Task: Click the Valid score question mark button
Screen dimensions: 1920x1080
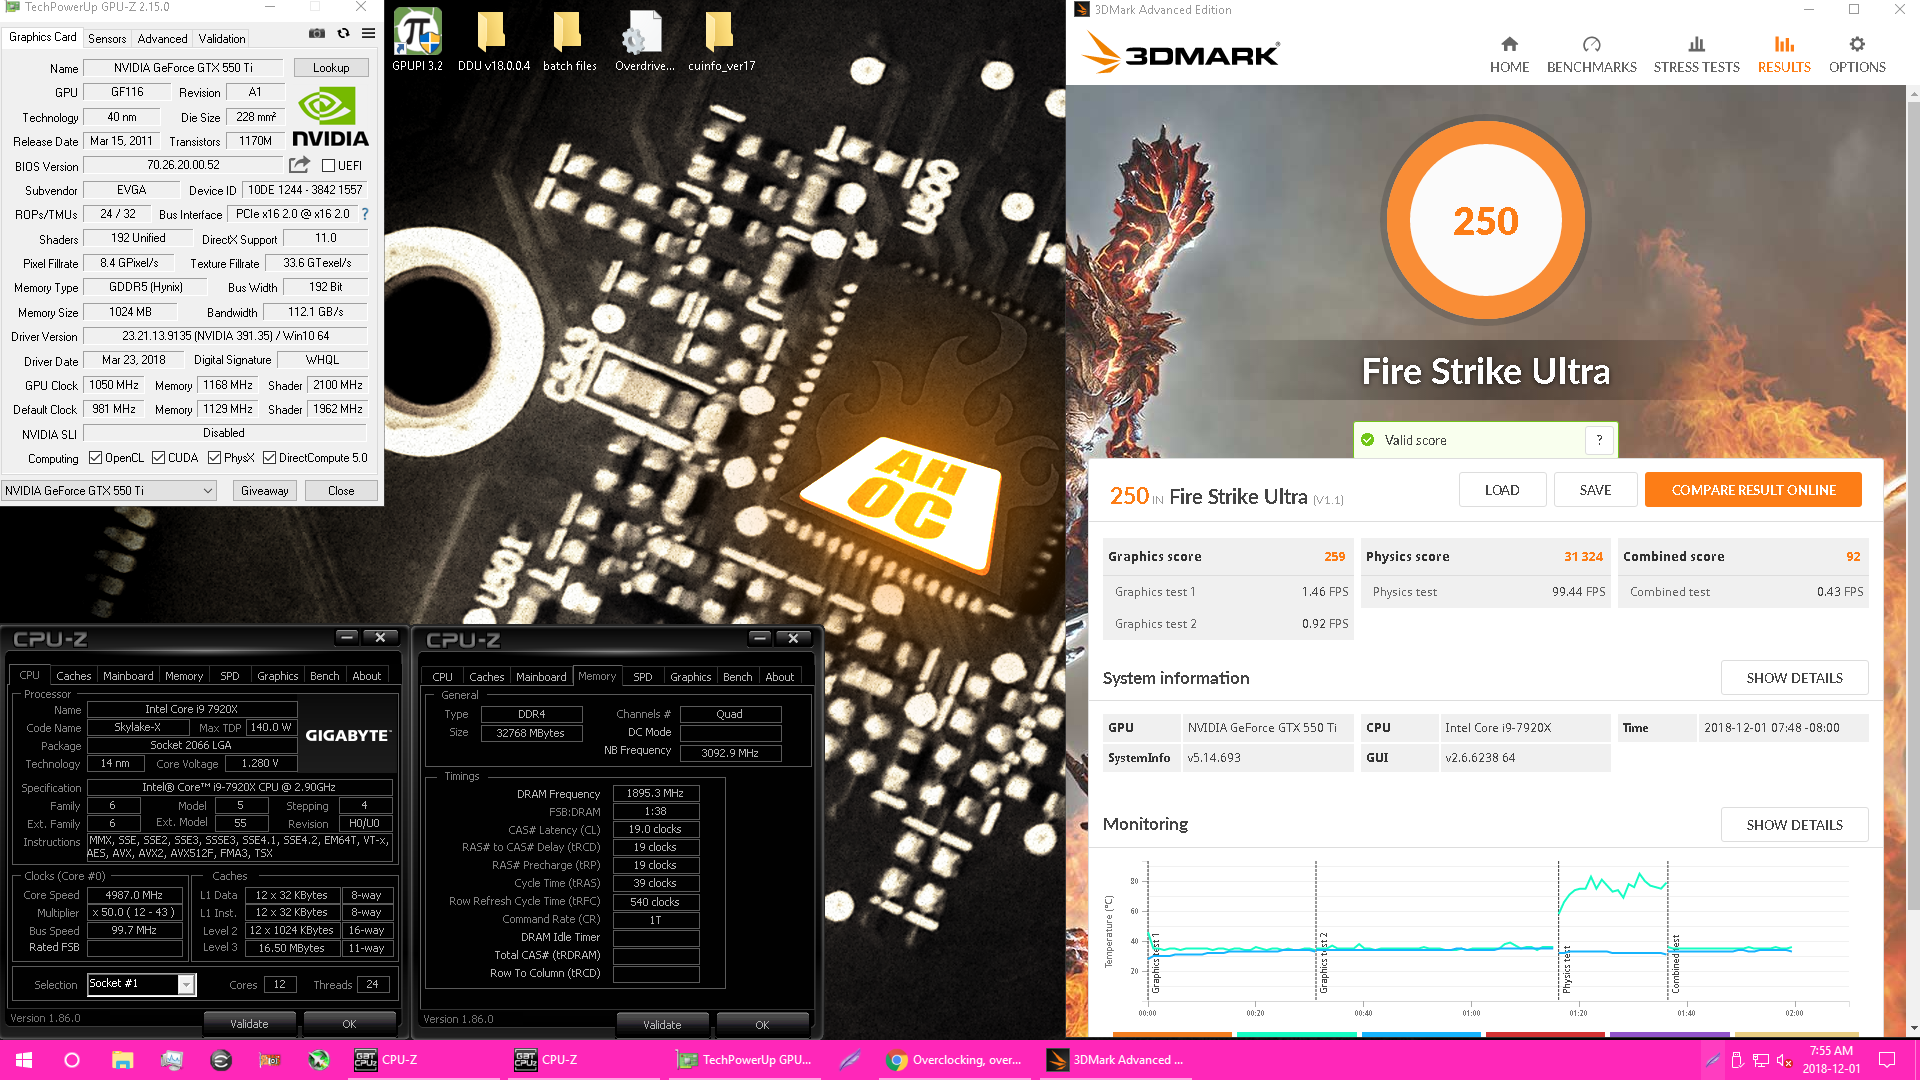Action: (x=1599, y=440)
